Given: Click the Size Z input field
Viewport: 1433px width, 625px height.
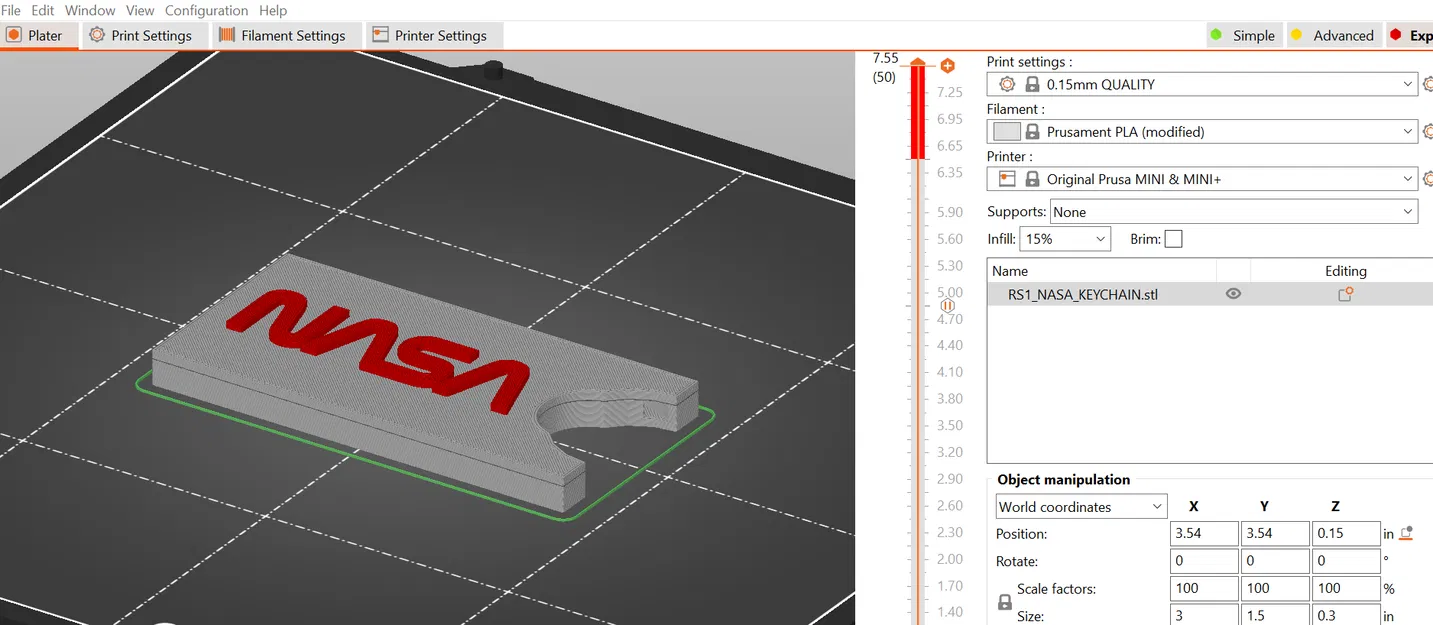Looking at the screenshot, I should (1345, 616).
